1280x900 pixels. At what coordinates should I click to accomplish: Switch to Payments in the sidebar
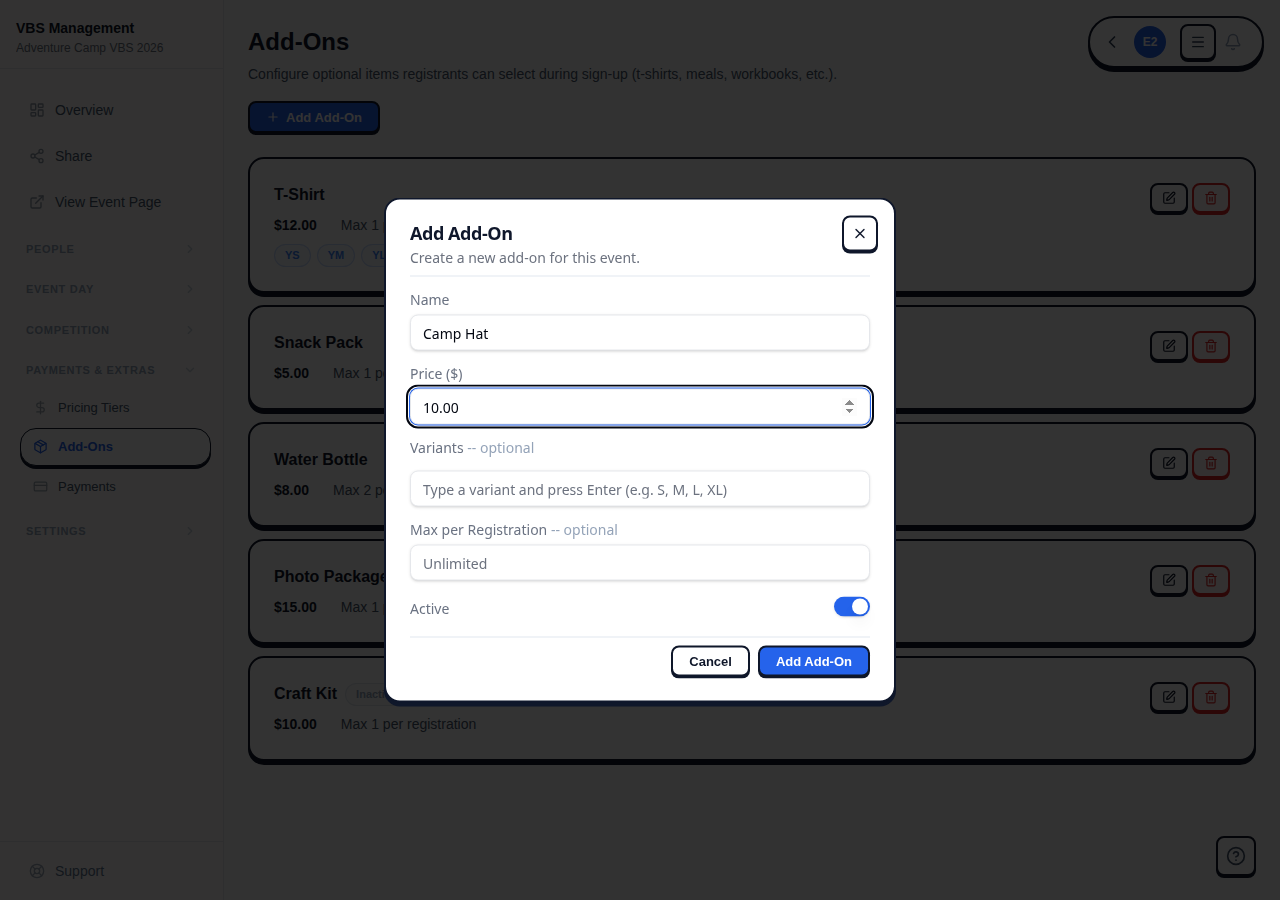tap(87, 486)
